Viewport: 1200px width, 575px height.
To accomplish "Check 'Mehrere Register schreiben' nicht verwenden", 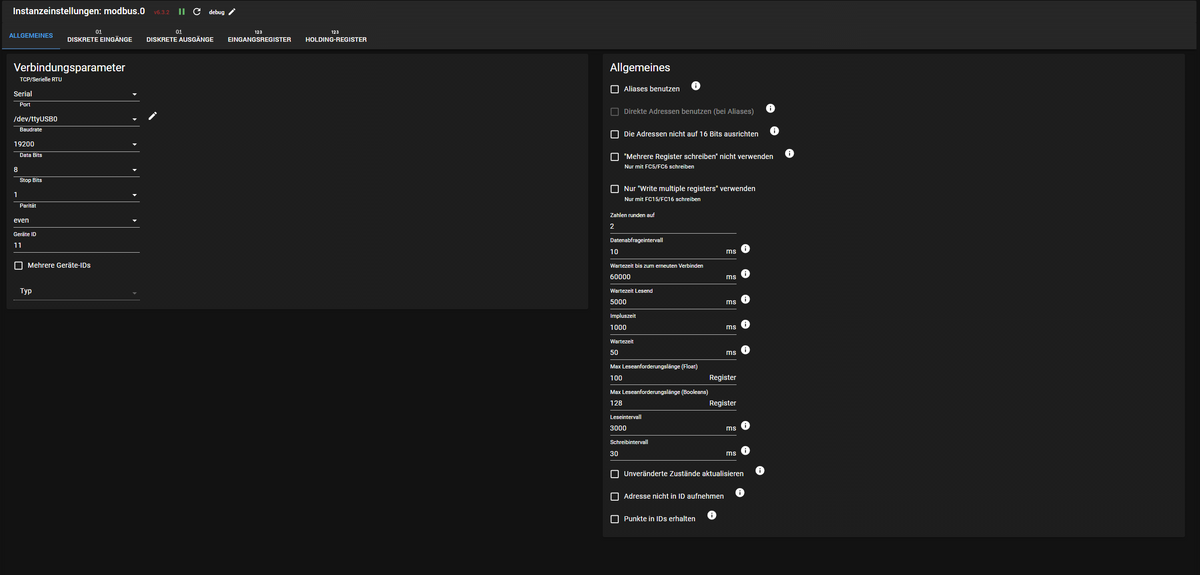I will pyautogui.click(x=615, y=157).
